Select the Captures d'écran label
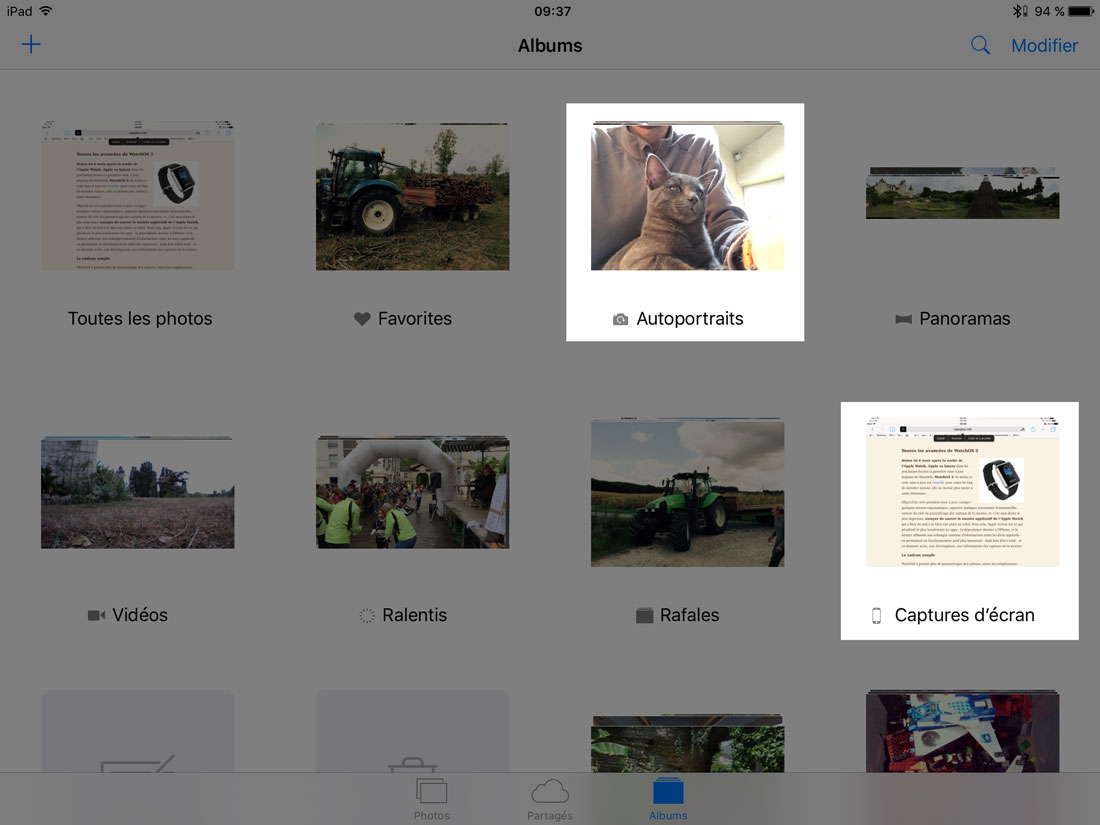Image resolution: width=1100 pixels, height=825 pixels. click(x=965, y=615)
